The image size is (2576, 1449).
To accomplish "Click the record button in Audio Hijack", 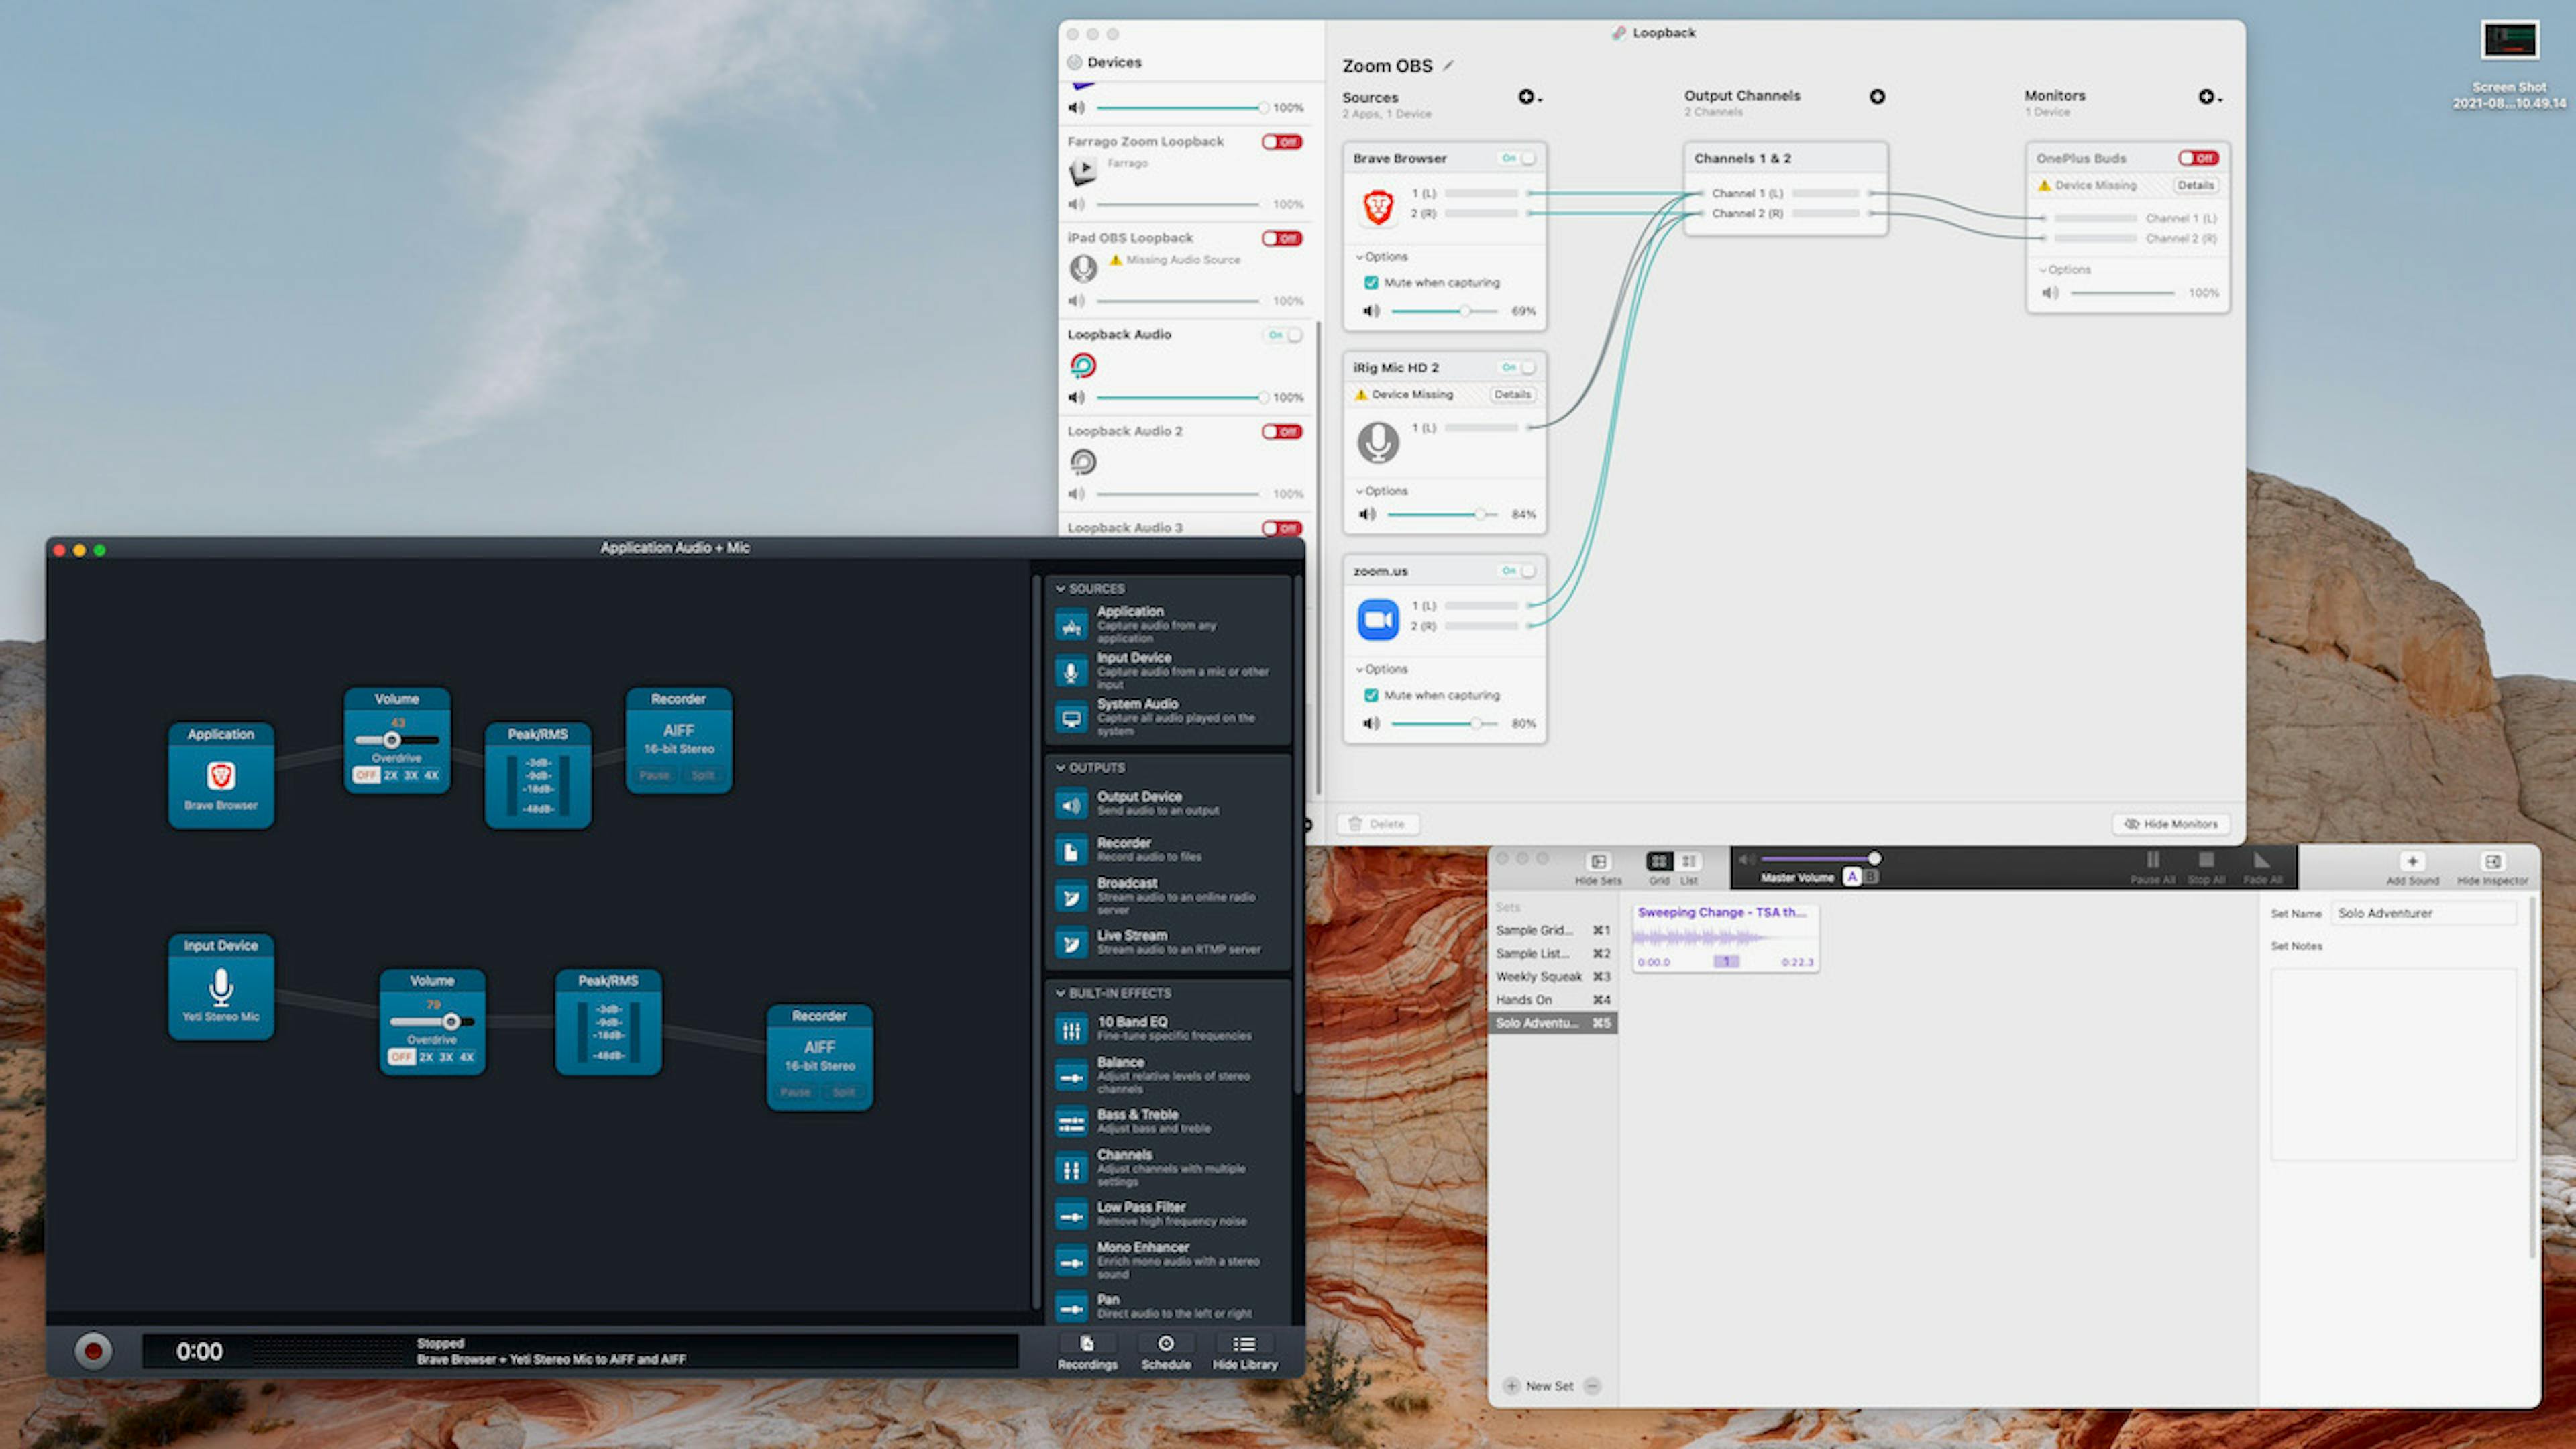I will pyautogui.click(x=93, y=1351).
